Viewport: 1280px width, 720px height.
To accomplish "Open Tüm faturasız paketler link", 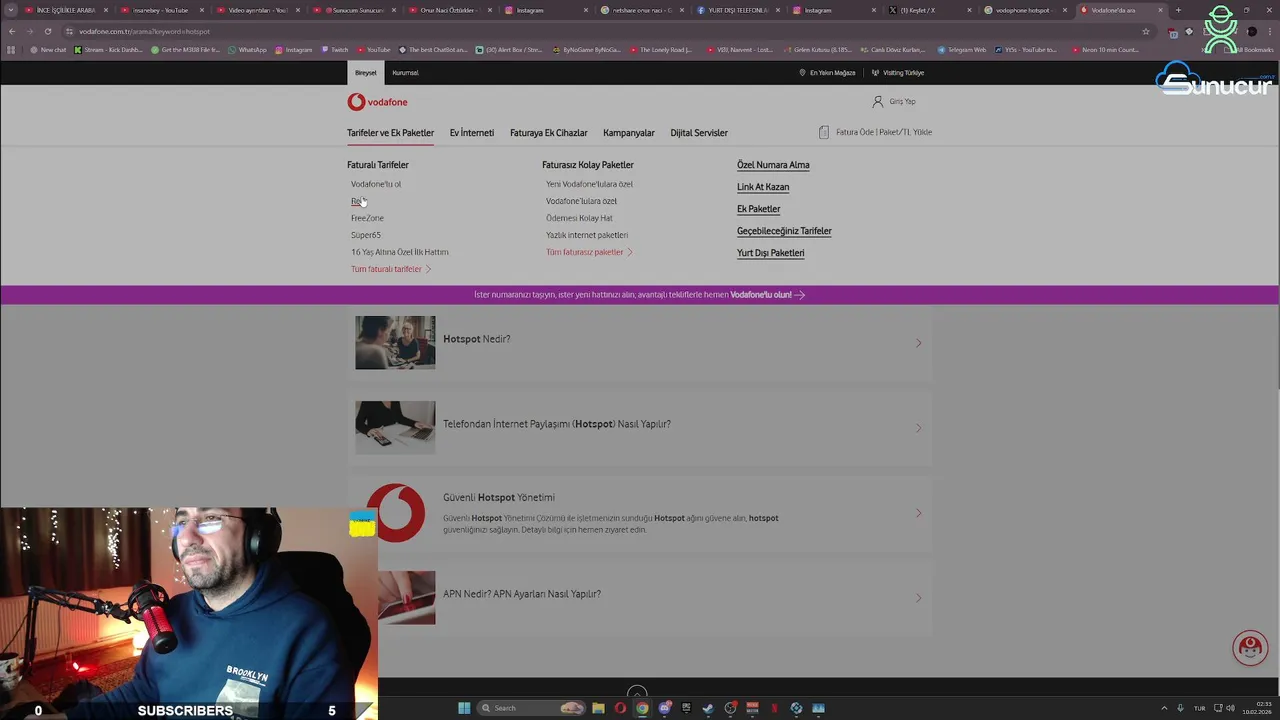I will click(589, 252).
